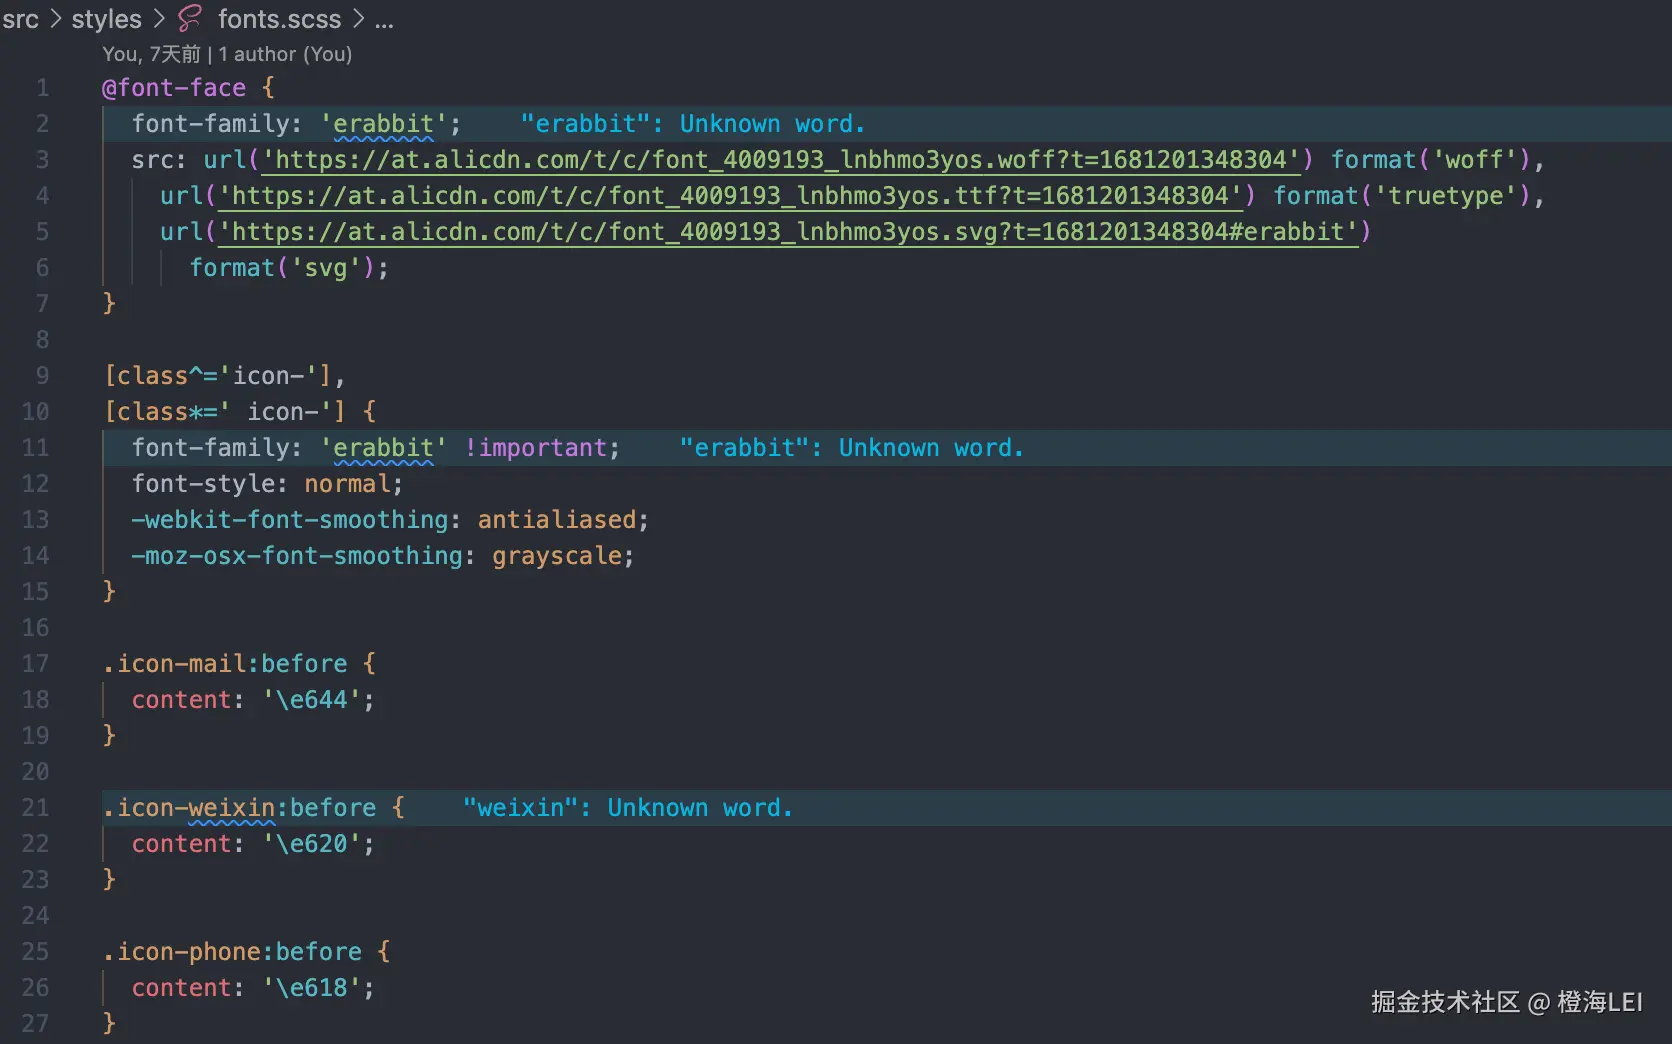Click -moz-osx-font-smoothing property name
Screen dimensions: 1672x1044
pos(297,556)
